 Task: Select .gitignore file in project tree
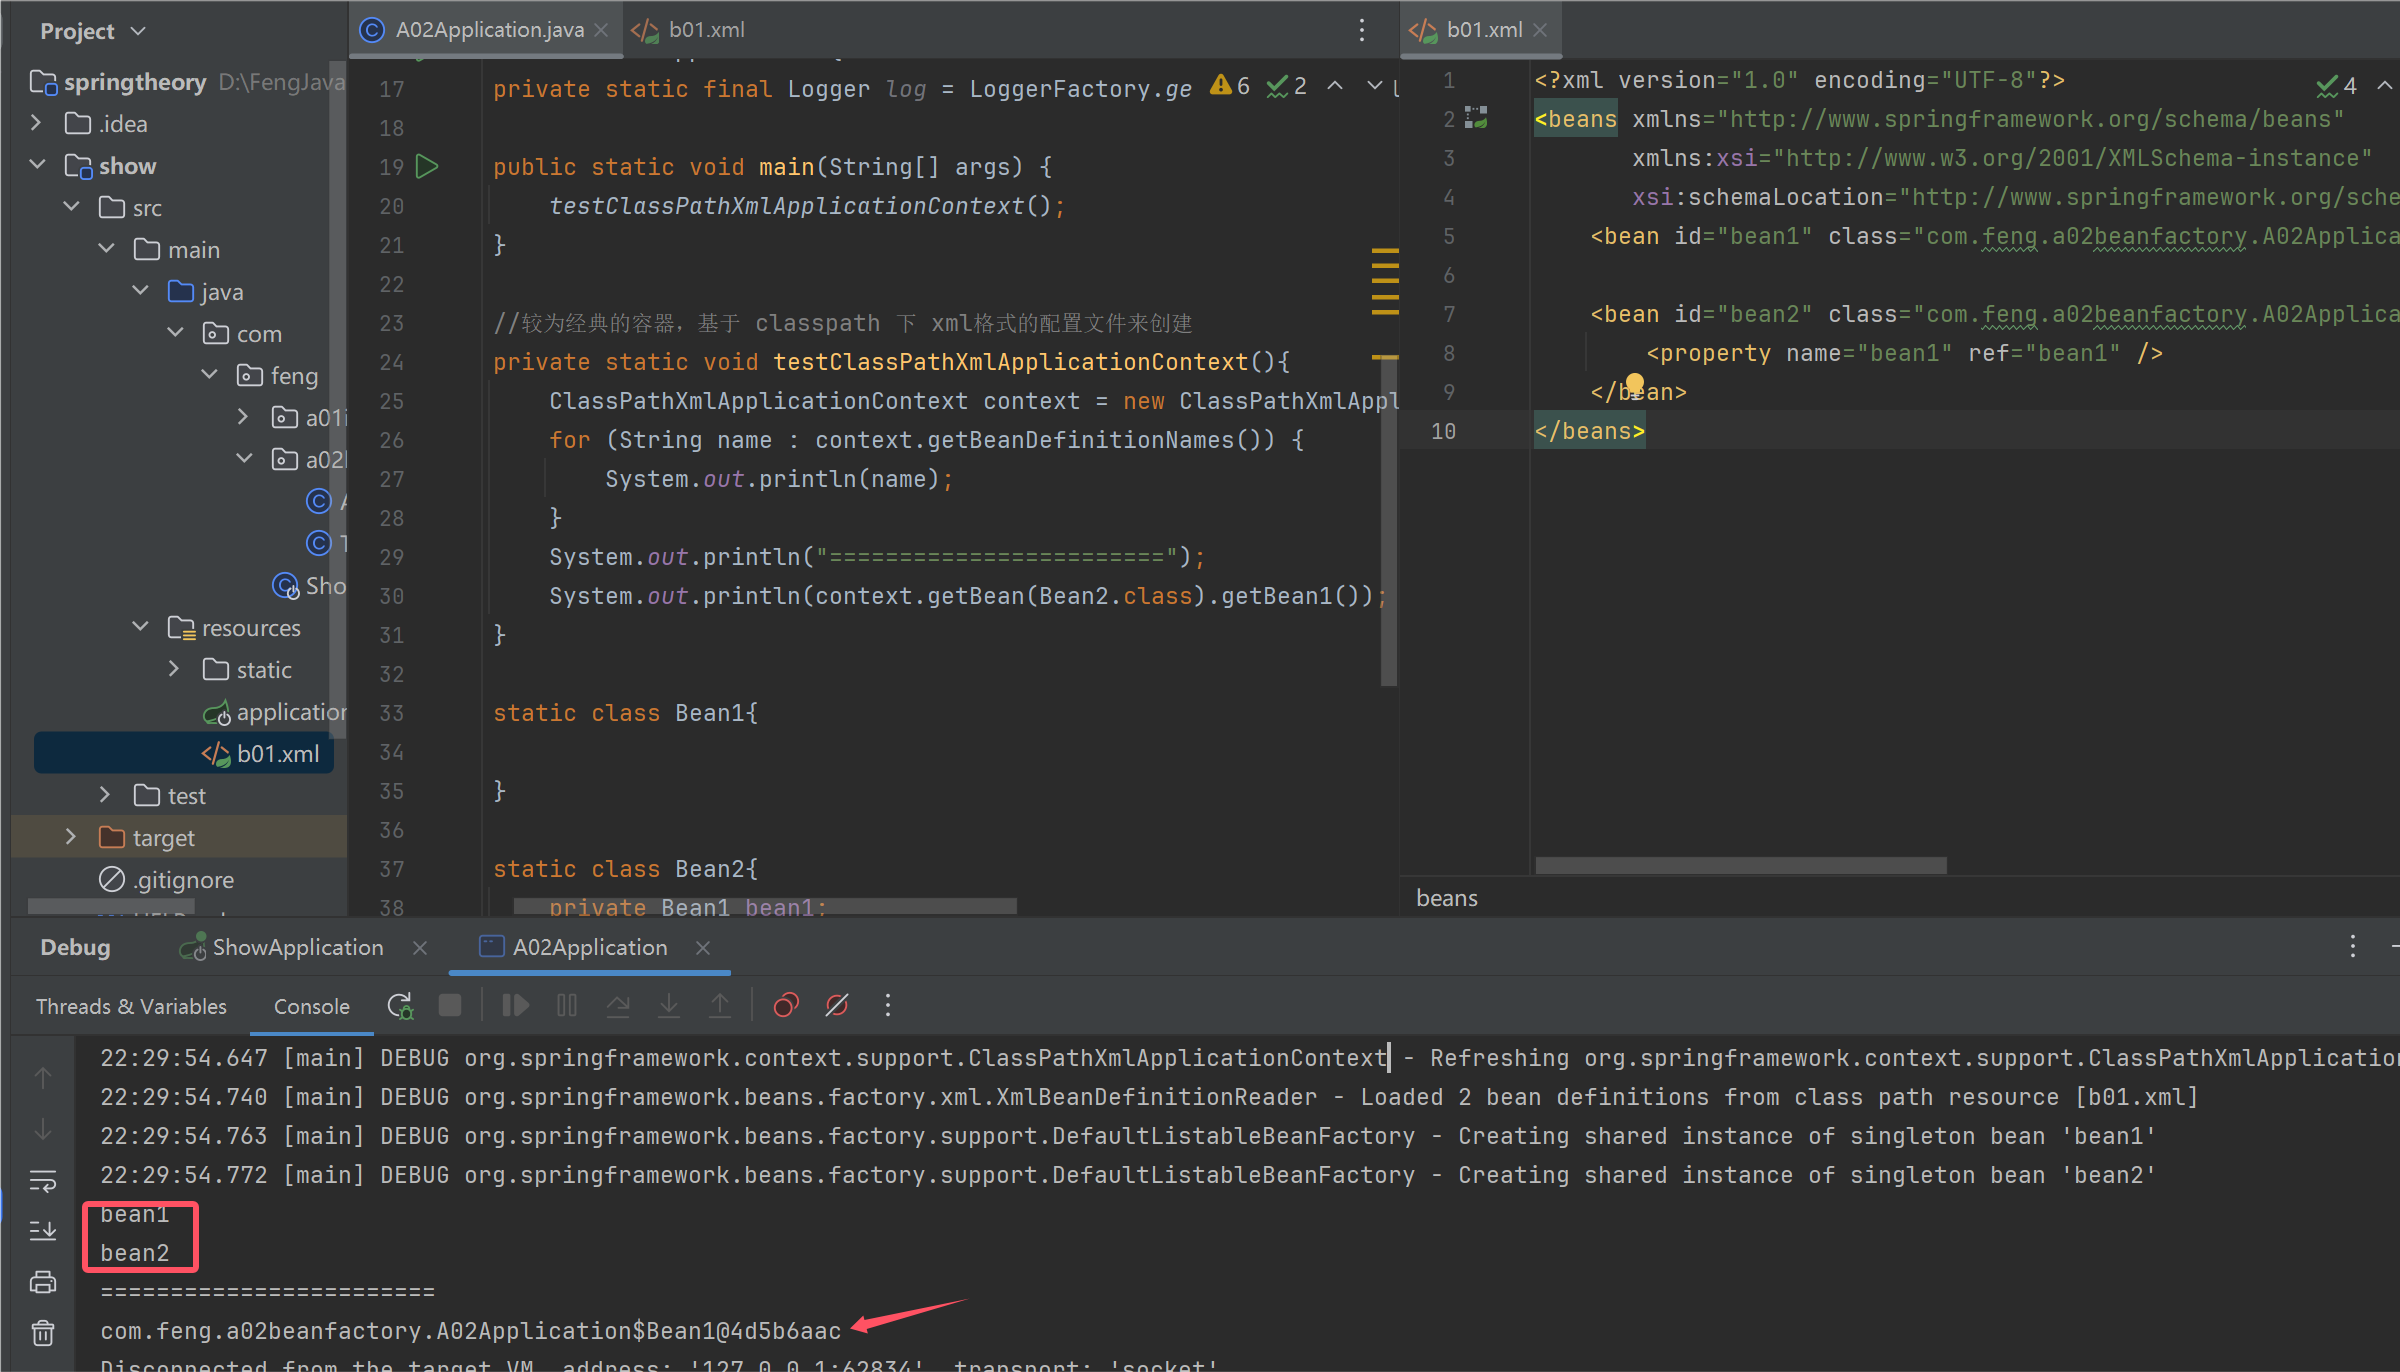coord(166,880)
